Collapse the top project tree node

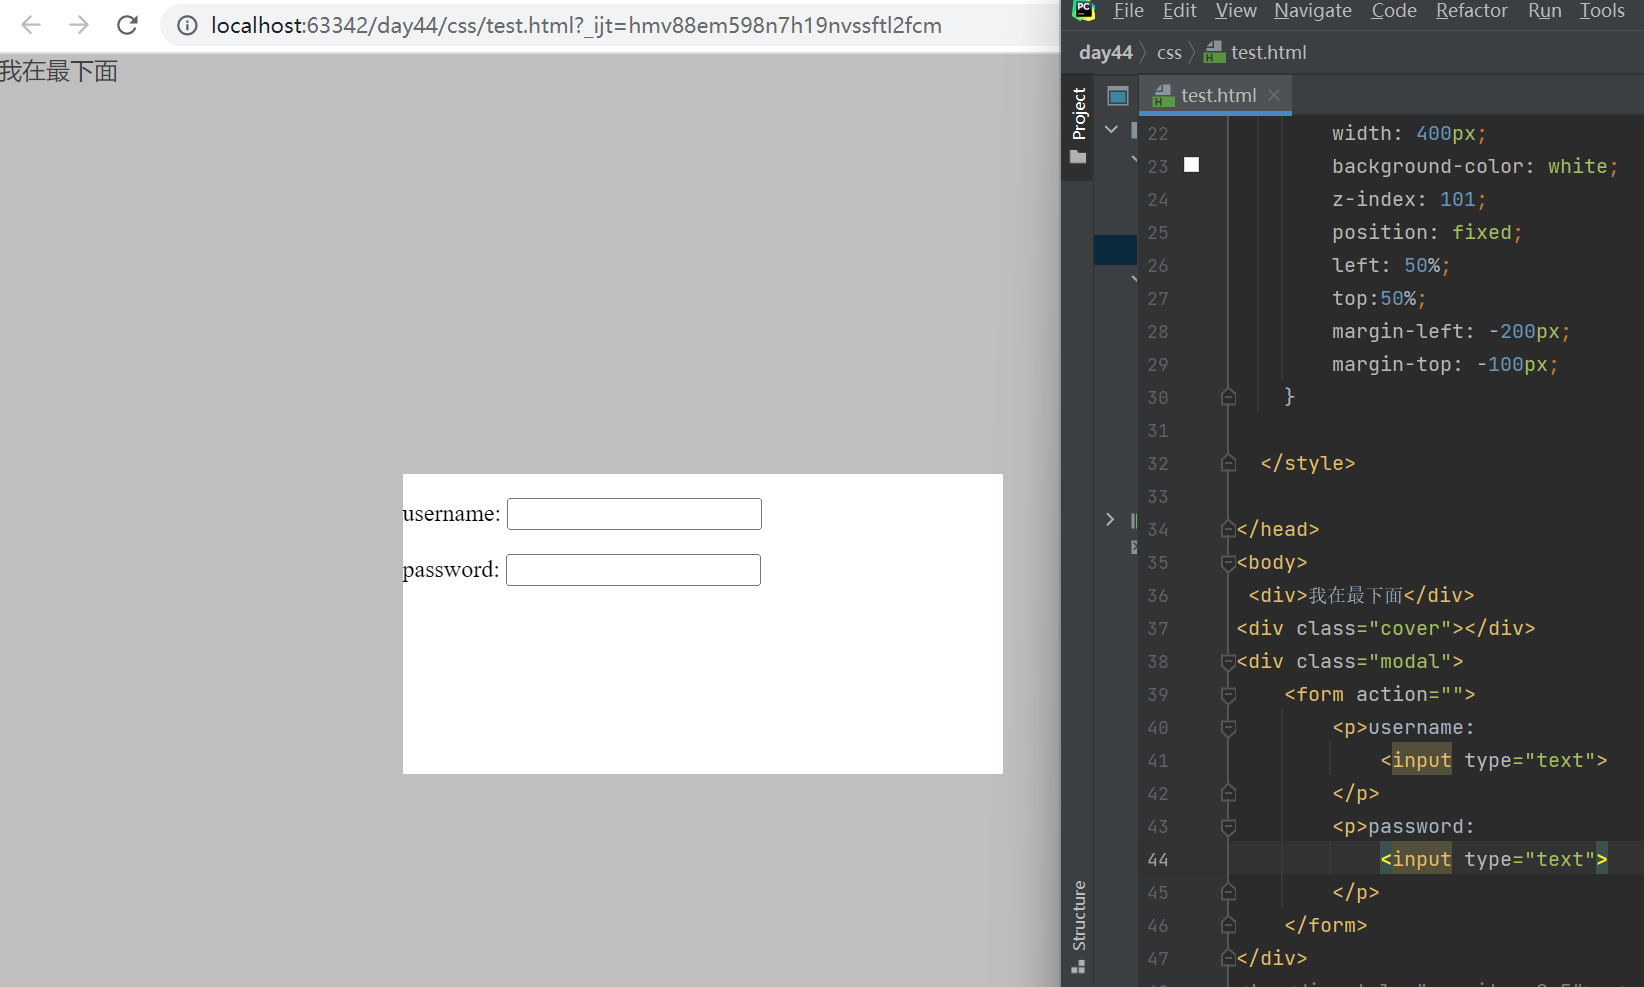(1111, 129)
